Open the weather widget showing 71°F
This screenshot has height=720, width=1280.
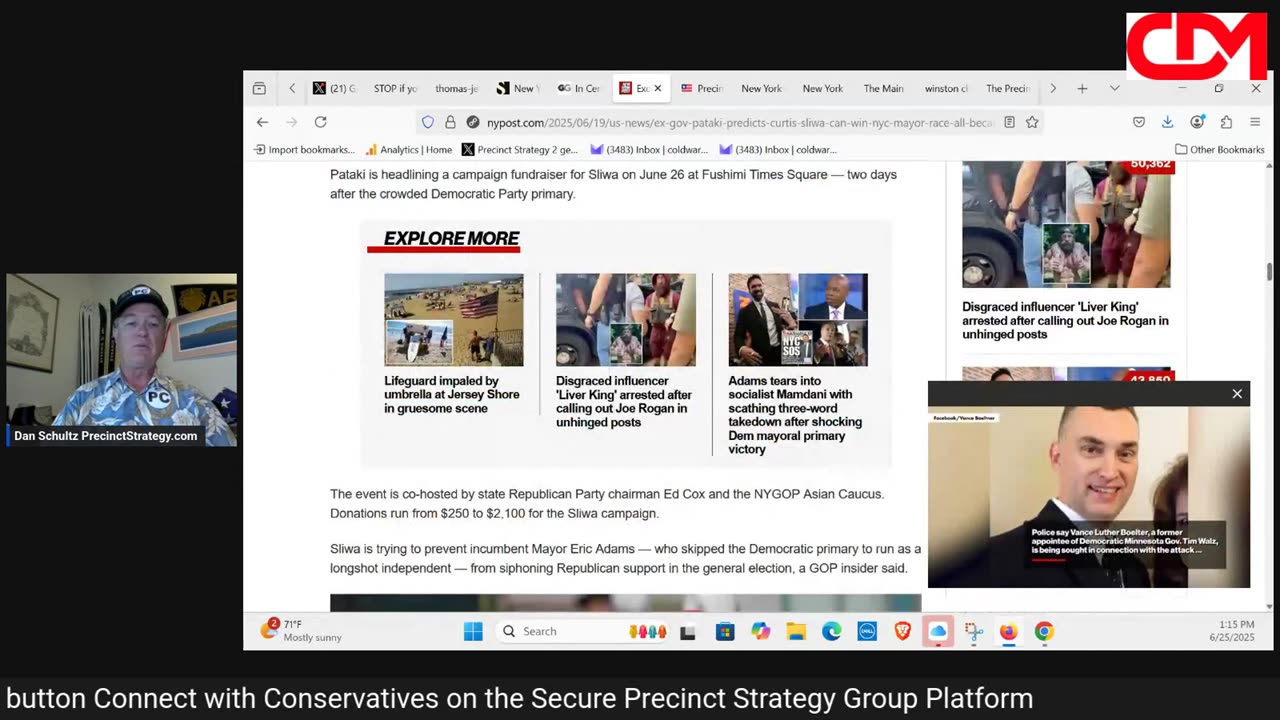(302, 631)
